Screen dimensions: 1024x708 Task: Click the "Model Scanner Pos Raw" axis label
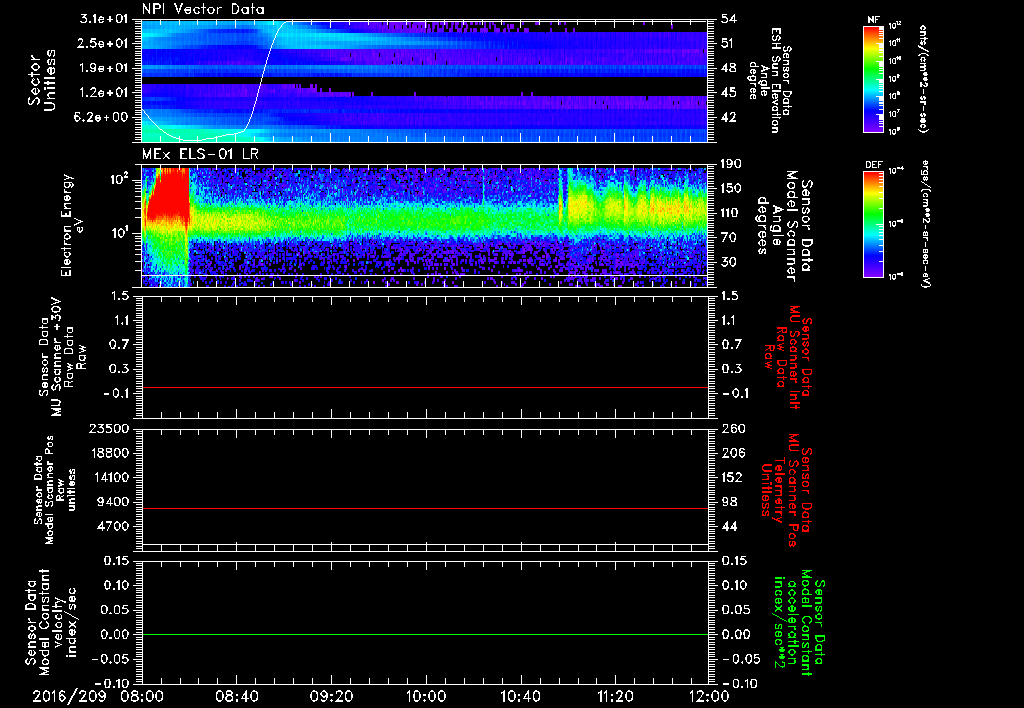click(x=55, y=490)
